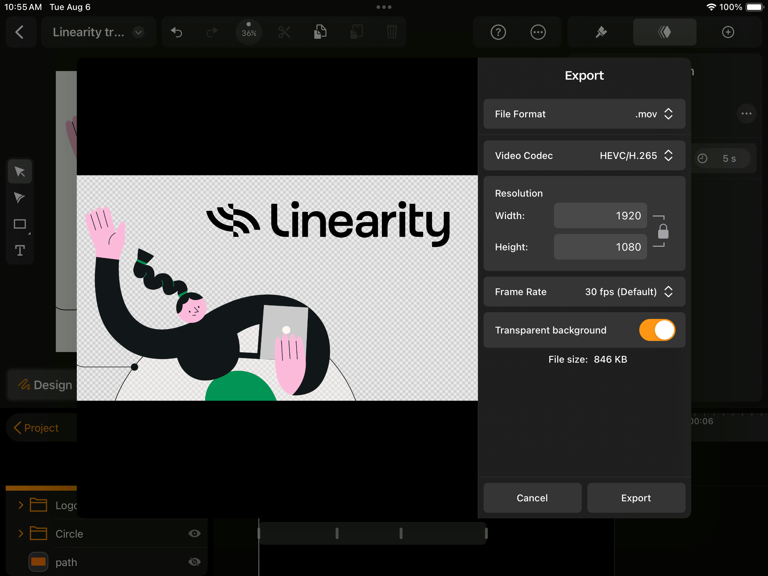Toggle visibility of the path layer
This screenshot has height=576, width=768.
(194, 562)
